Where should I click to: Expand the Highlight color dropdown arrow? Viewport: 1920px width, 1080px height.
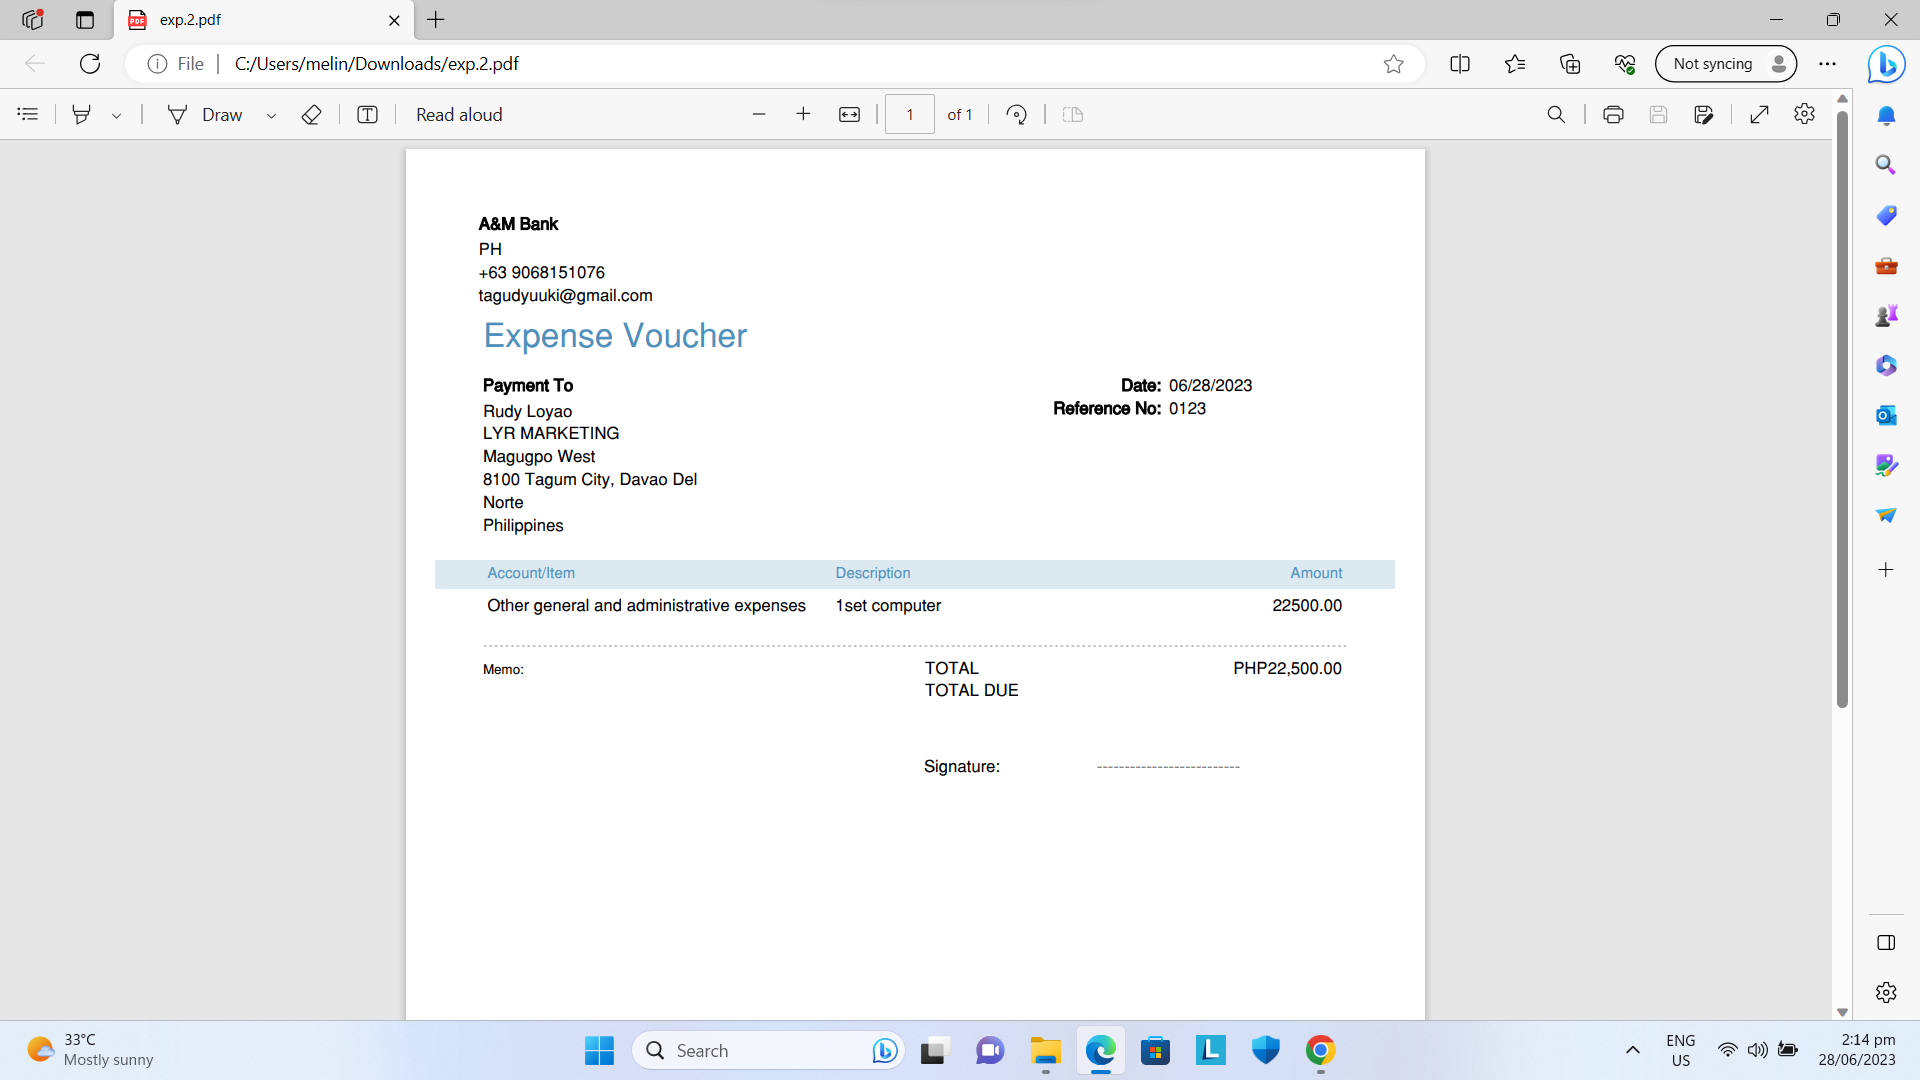coord(117,115)
